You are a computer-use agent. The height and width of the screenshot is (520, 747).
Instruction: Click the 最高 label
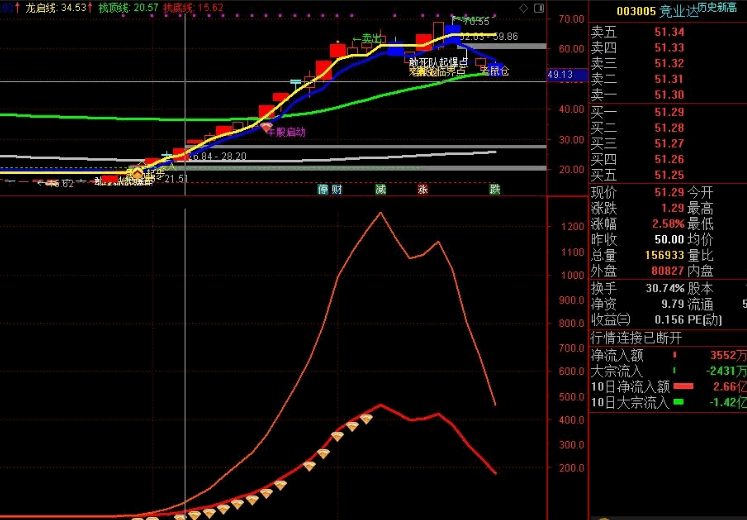700,208
